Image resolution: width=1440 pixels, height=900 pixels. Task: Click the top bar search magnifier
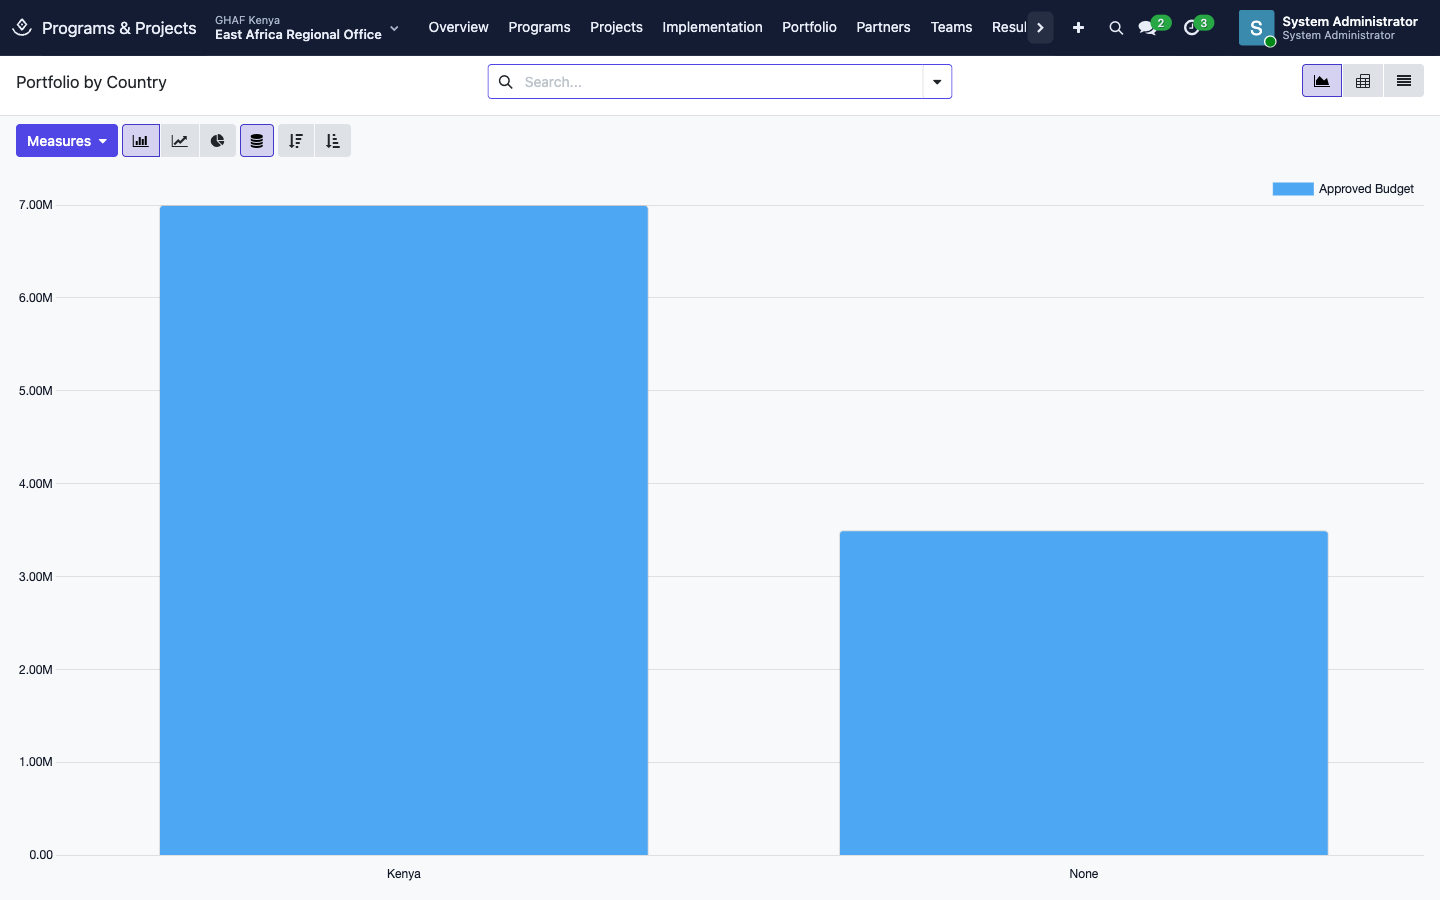[x=1116, y=28]
